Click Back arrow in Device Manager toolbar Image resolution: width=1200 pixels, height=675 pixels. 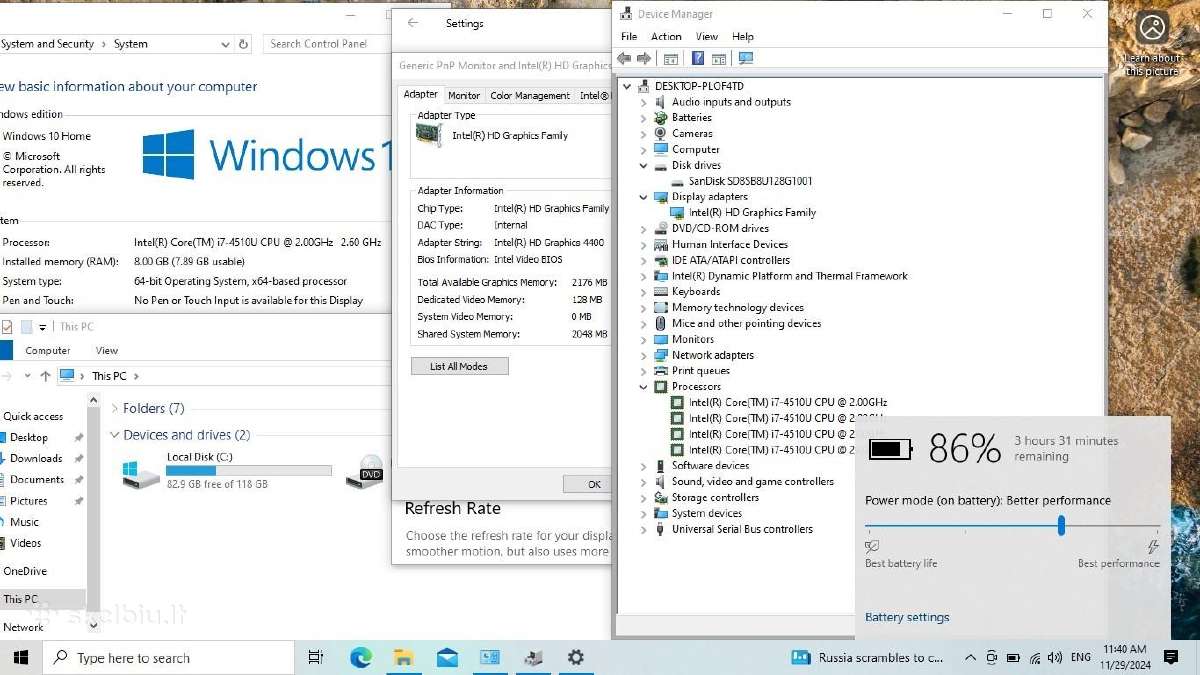[x=625, y=59]
